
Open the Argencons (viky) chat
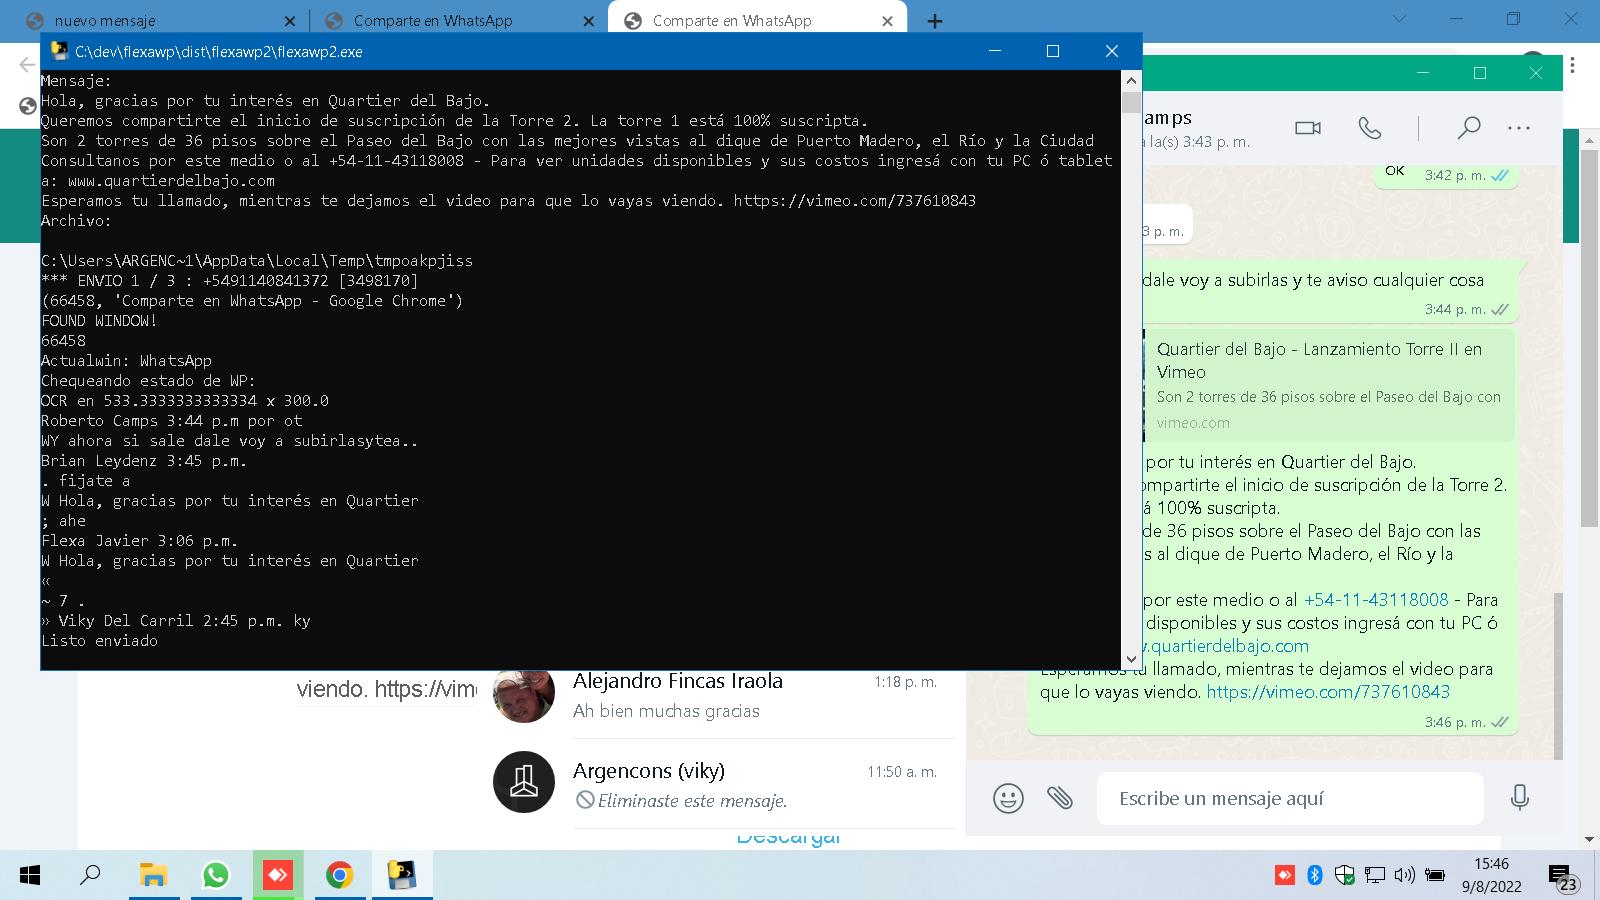click(724, 784)
